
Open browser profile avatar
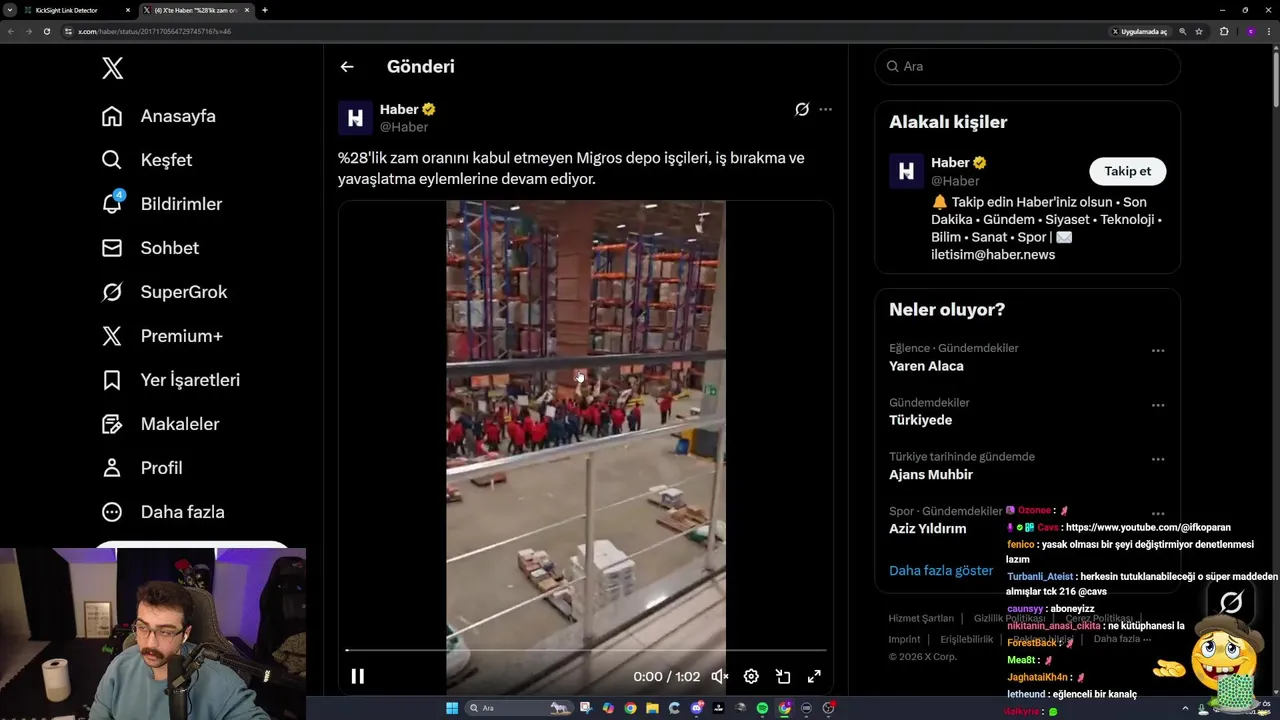point(1251,31)
